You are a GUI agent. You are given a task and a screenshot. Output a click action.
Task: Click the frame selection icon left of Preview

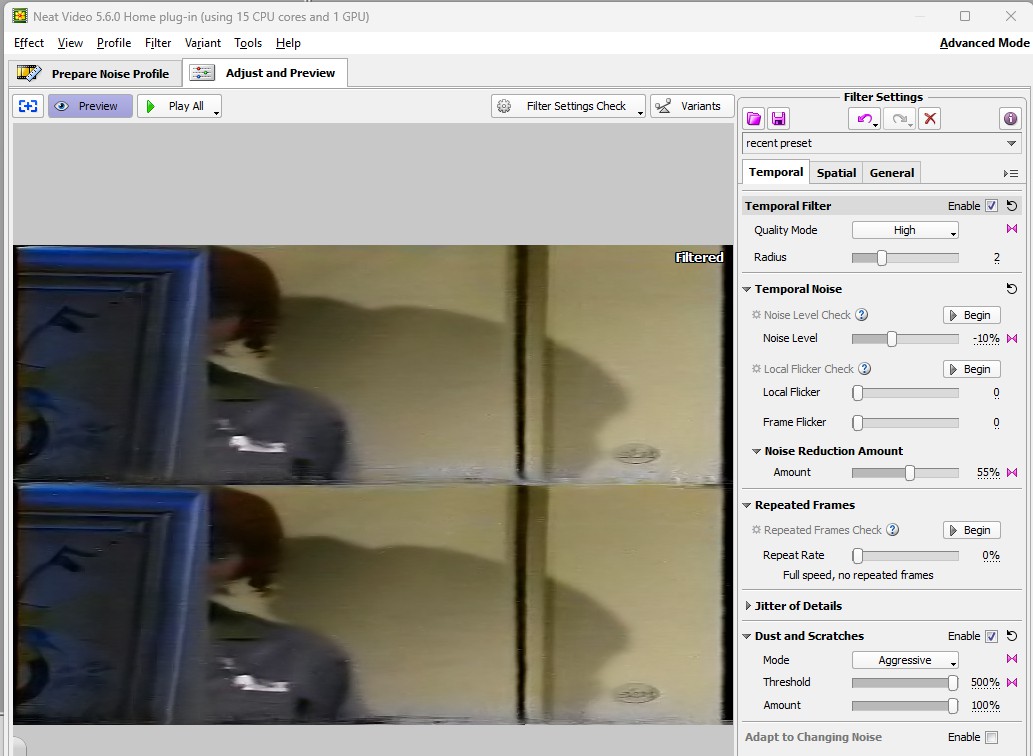click(x=28, y=106)
